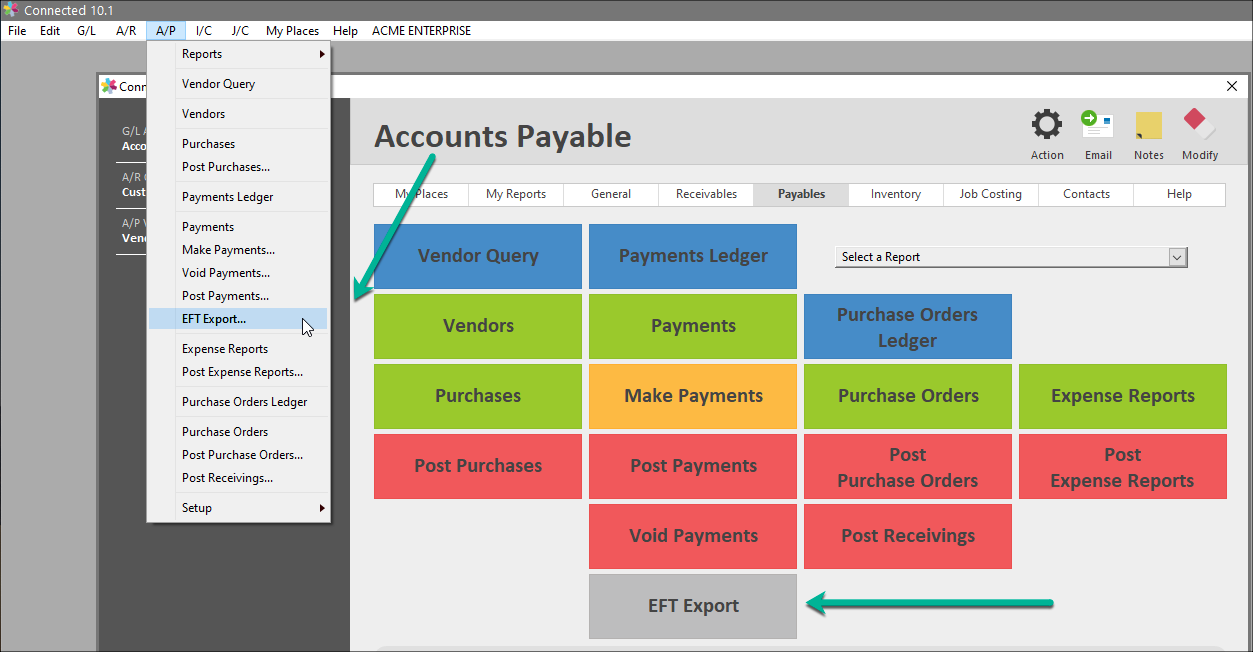Image resolution: width=1253 pixels, height=652 pixels.
Task: Click the ACME ENTERPRISE label in the menu bar
Action: coord(421,31)
